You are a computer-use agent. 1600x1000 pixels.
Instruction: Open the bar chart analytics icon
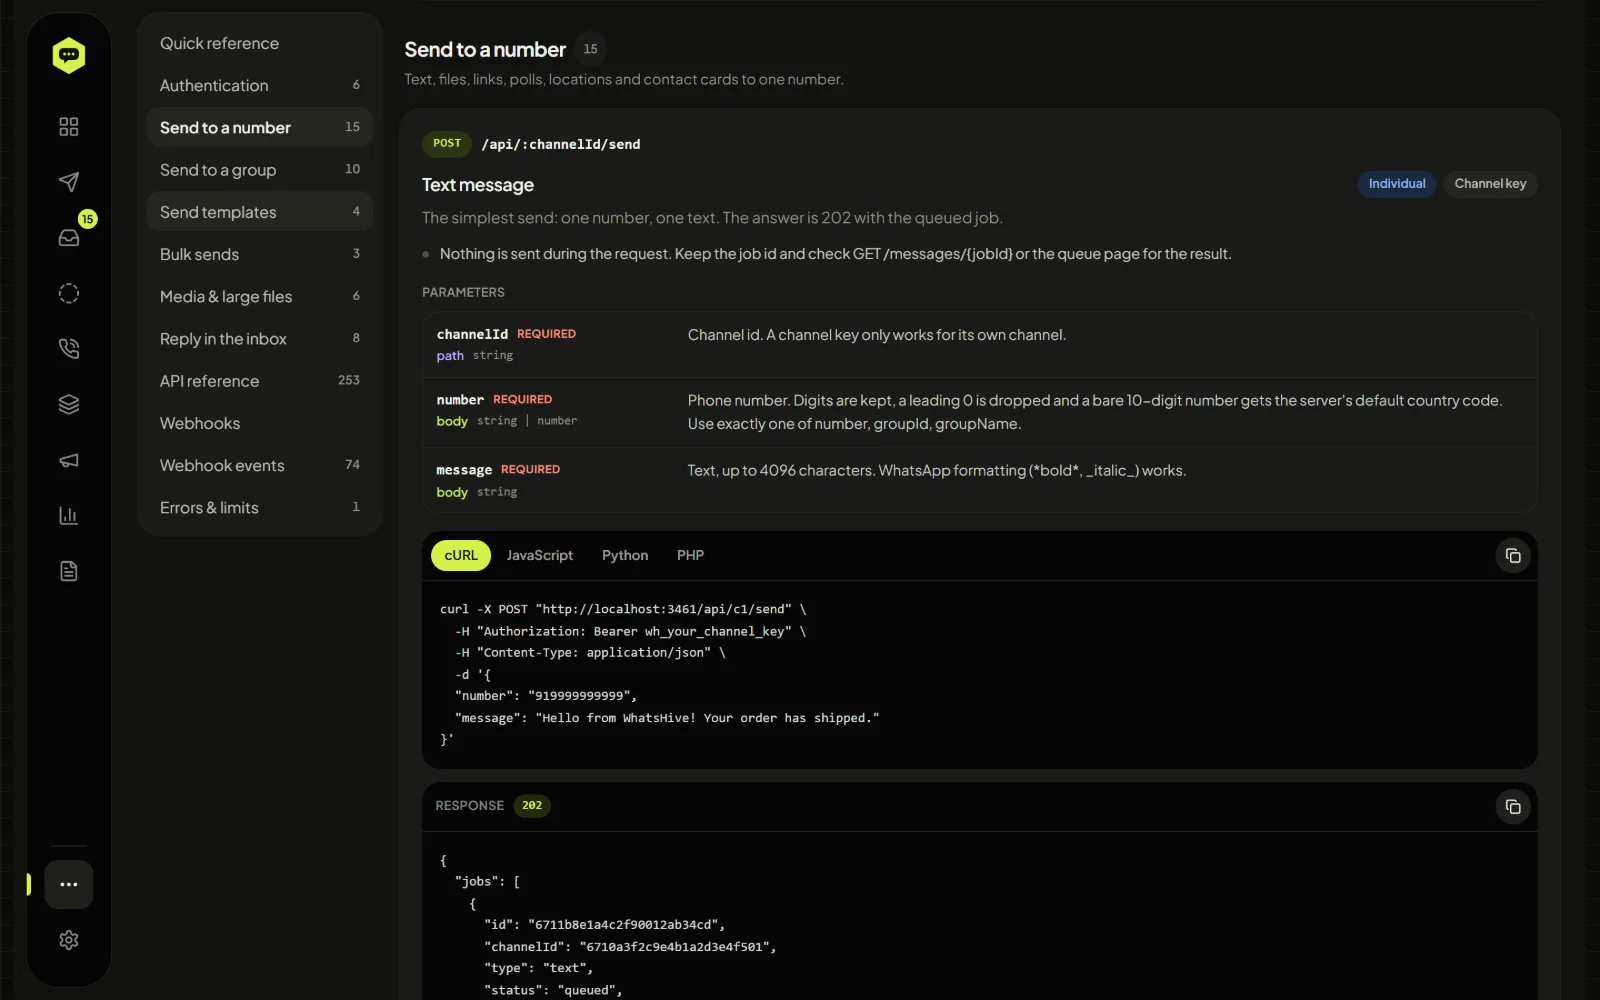69,516
